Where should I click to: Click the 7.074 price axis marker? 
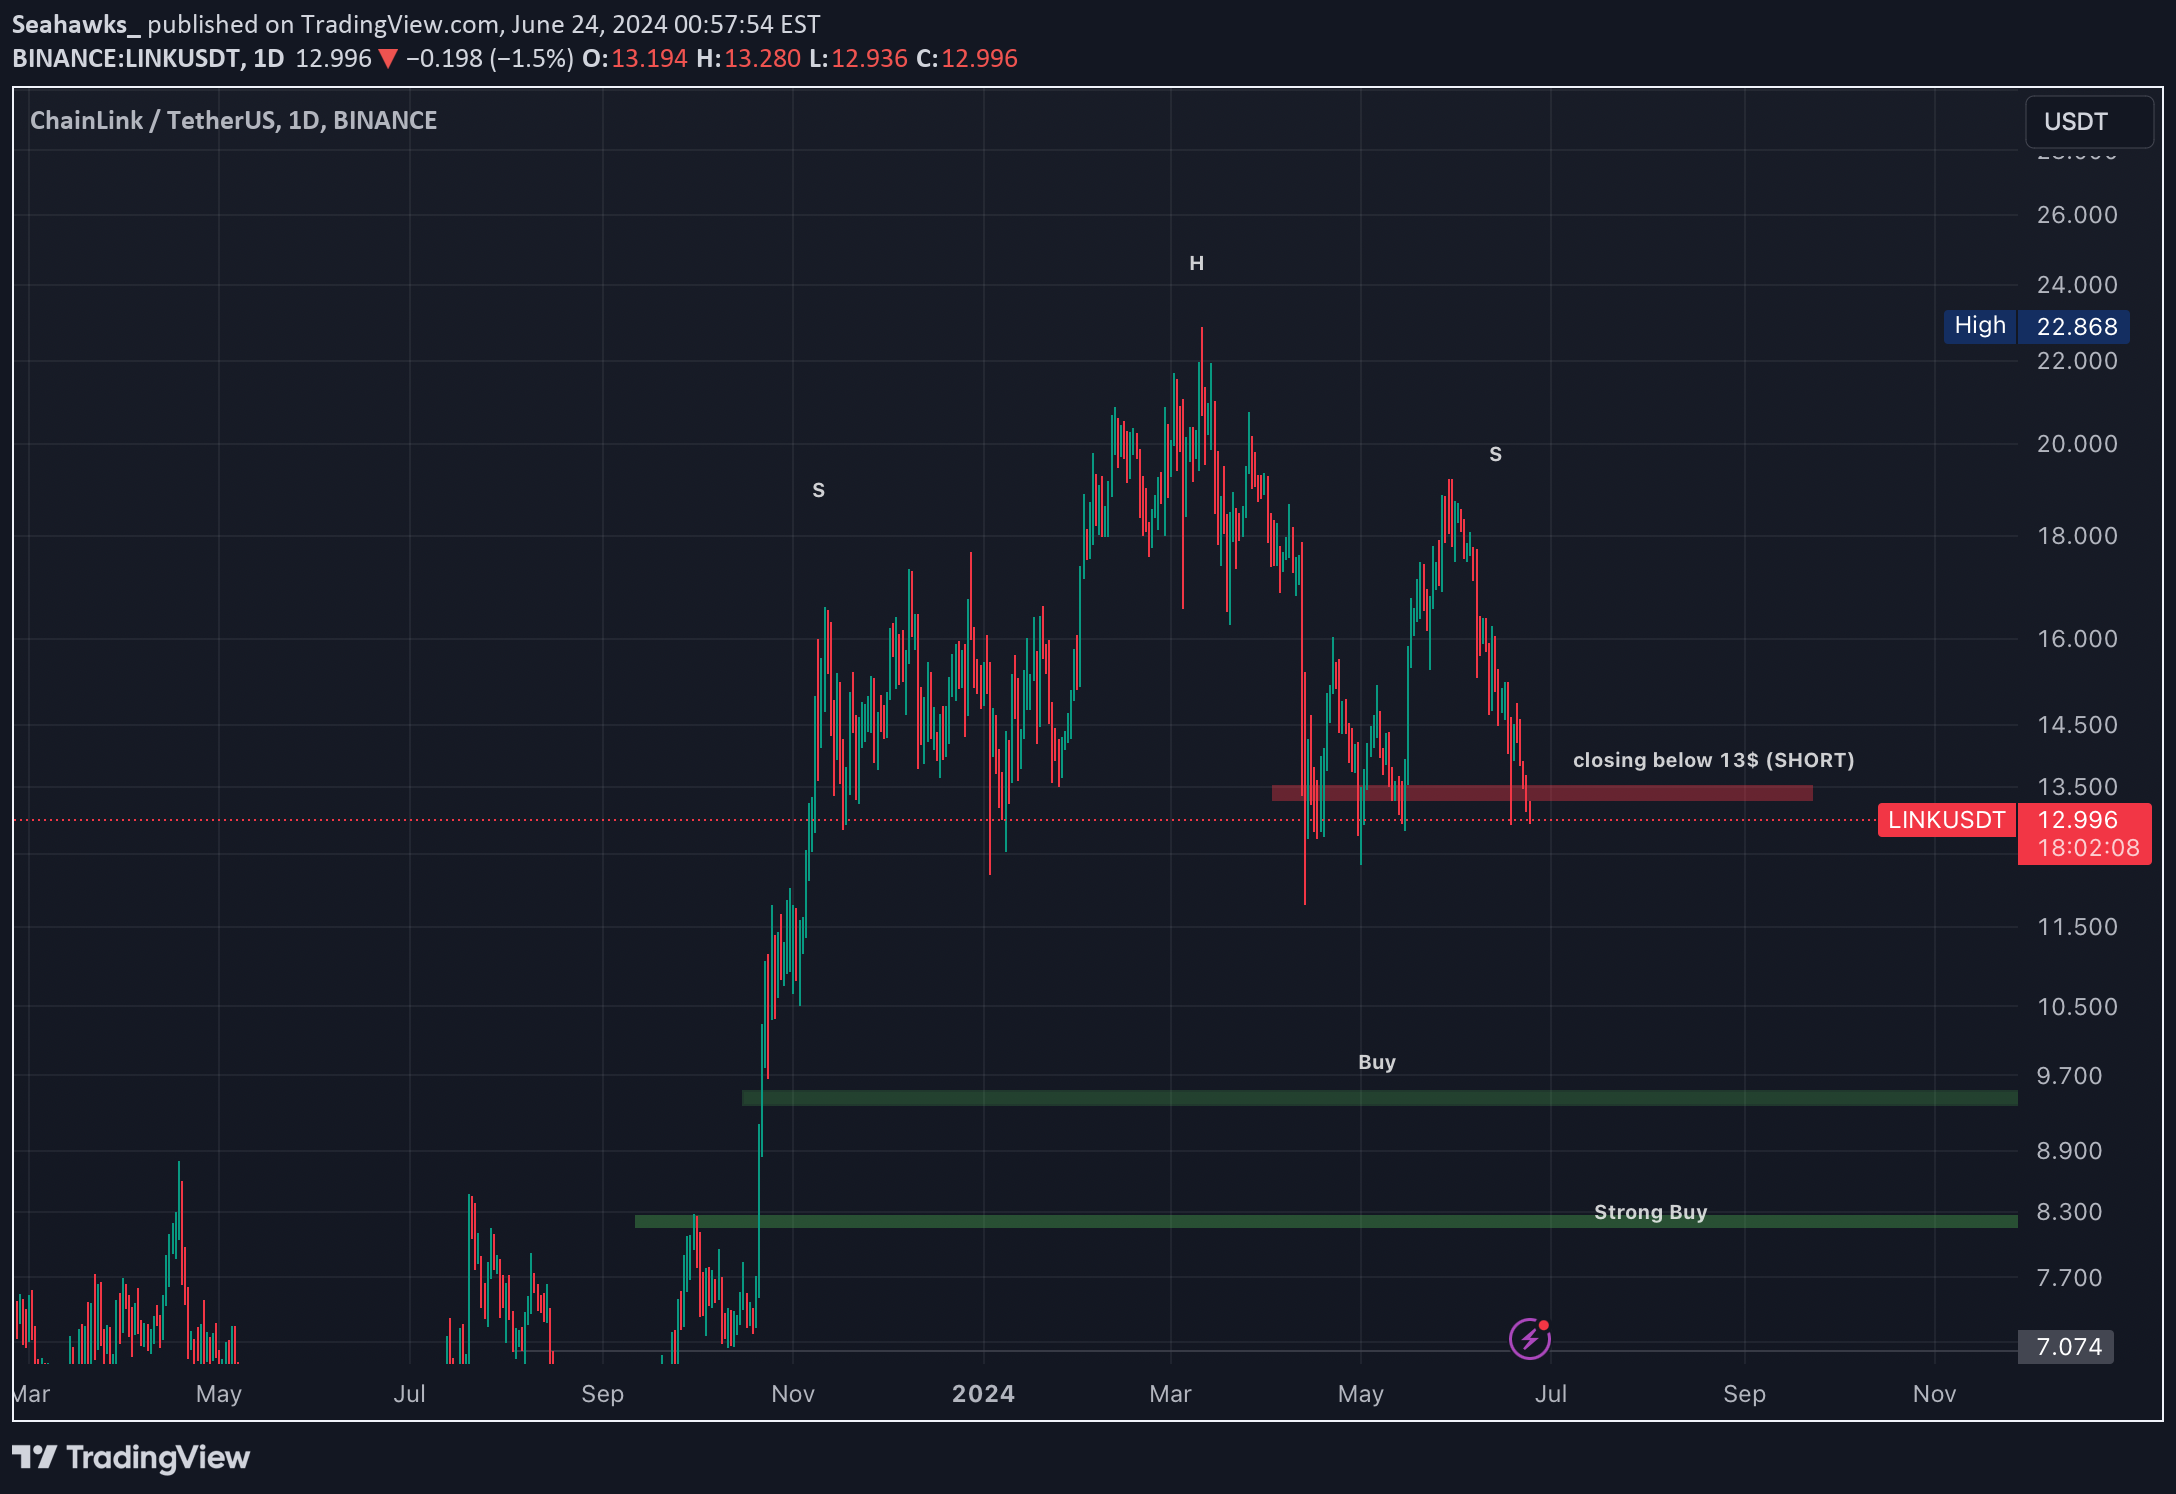[x=2066, y=1347]
